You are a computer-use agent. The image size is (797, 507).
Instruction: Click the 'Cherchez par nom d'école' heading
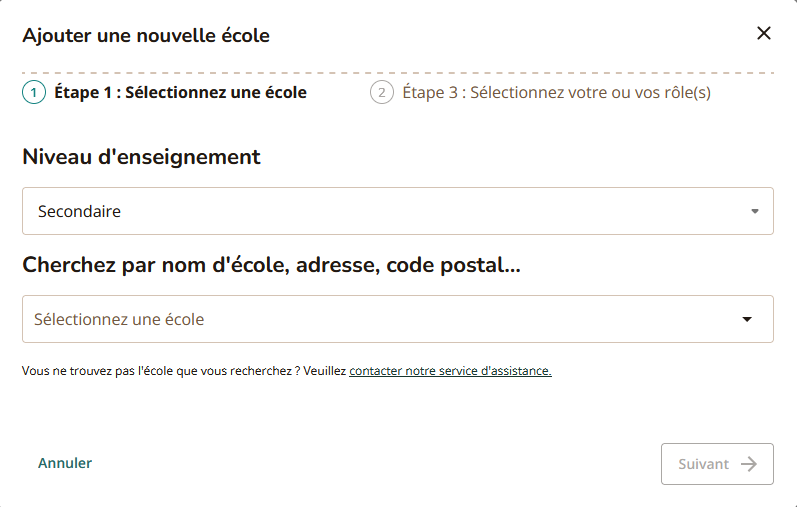[x=272, y=265]
